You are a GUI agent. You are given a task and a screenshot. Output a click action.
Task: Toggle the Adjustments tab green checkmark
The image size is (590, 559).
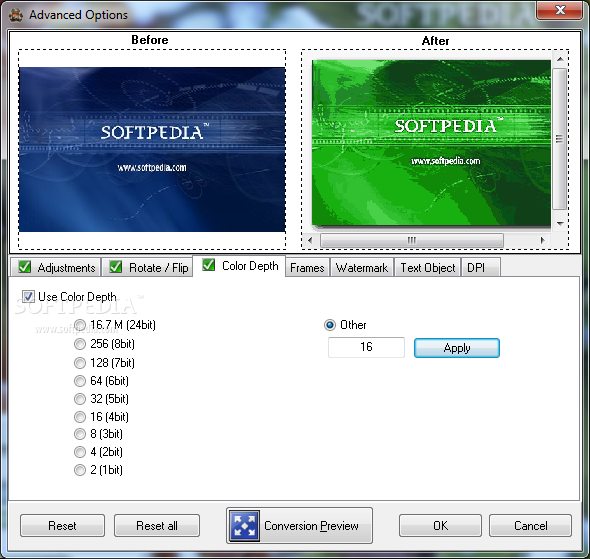pyautogui.click(x=24, y=267)
